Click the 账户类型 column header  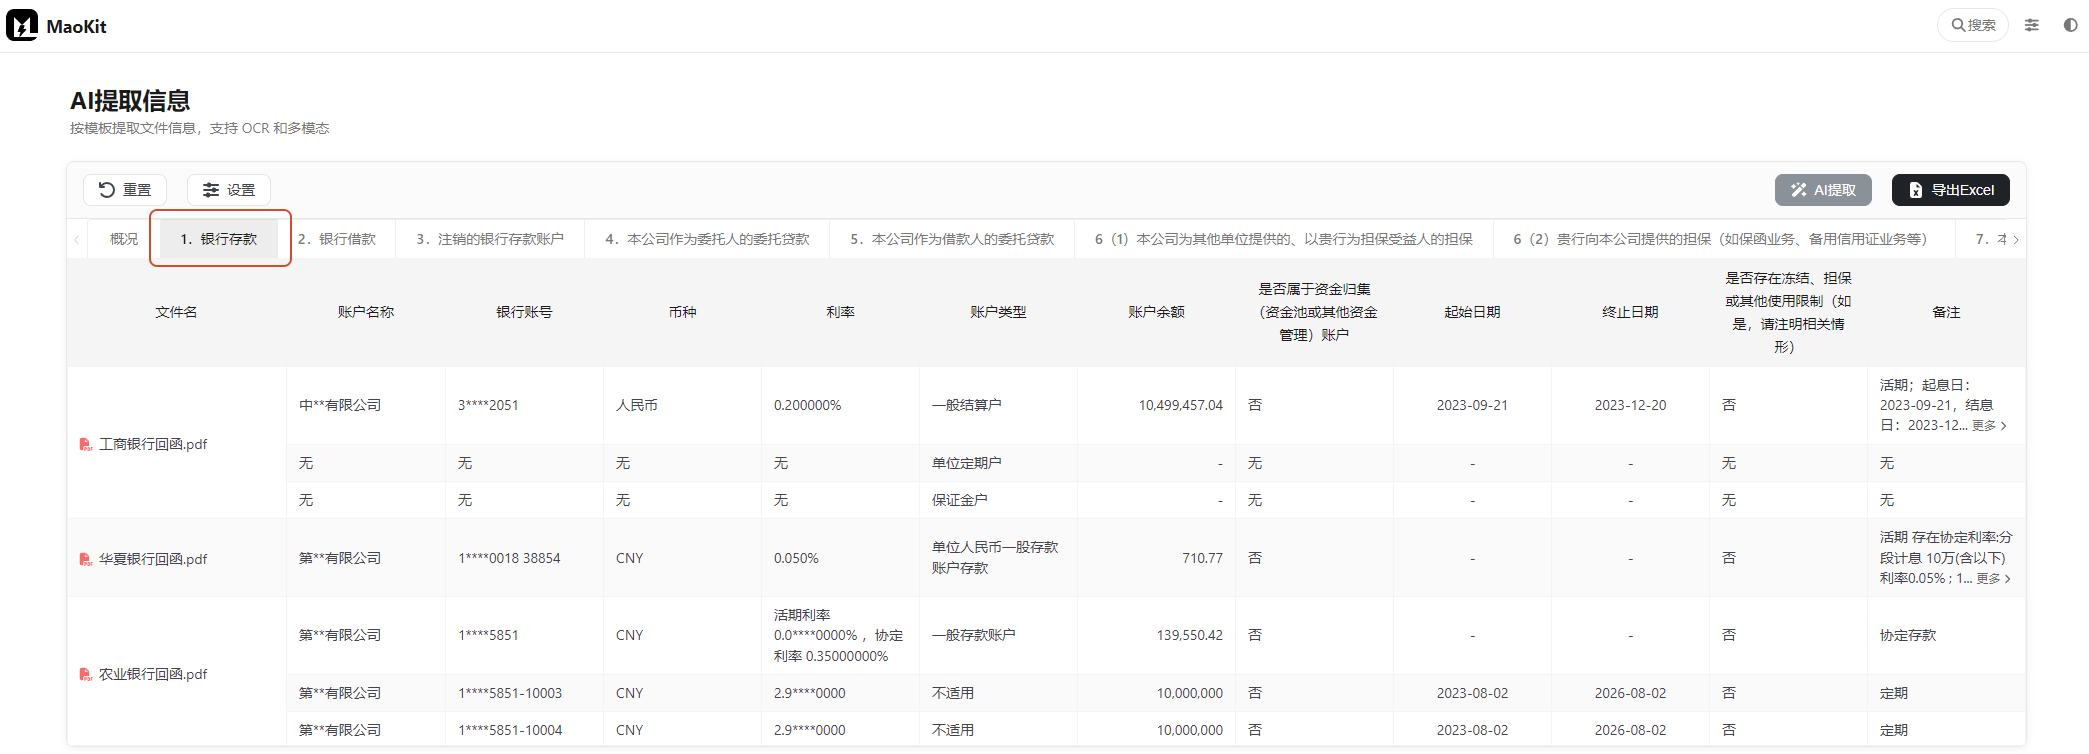[x=998, y=312]
